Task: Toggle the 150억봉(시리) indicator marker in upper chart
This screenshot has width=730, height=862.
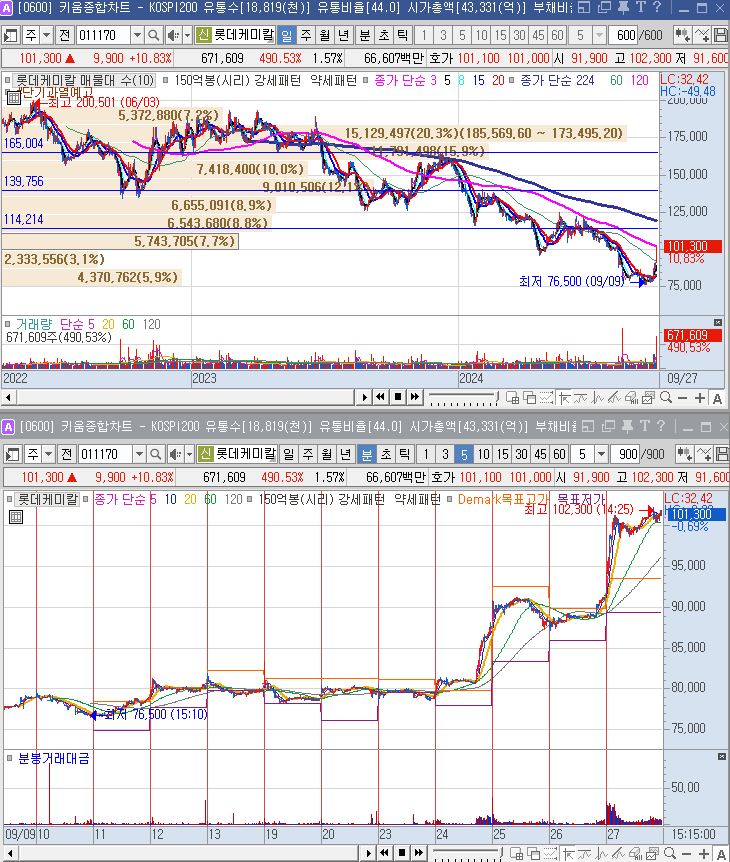Action: coord(166,81)
